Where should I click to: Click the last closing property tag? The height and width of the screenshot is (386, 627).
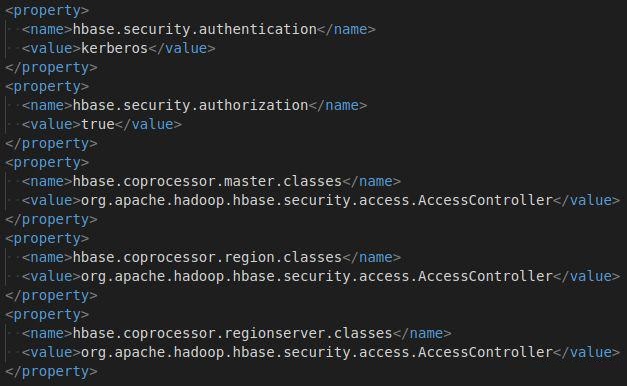coord(51,372)
